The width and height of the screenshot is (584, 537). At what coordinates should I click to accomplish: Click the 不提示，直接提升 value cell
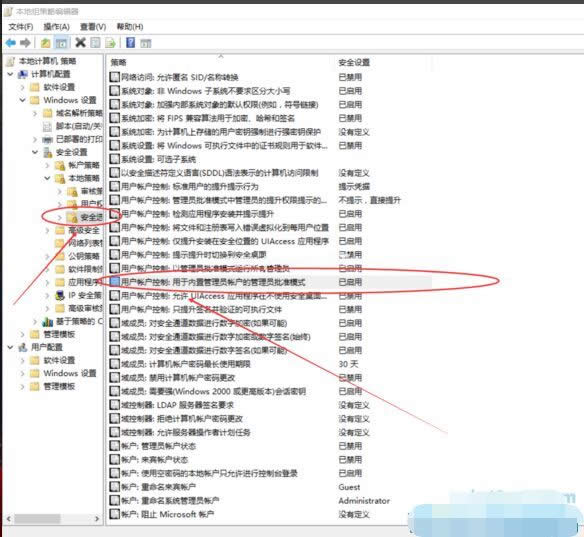point(369,200)
